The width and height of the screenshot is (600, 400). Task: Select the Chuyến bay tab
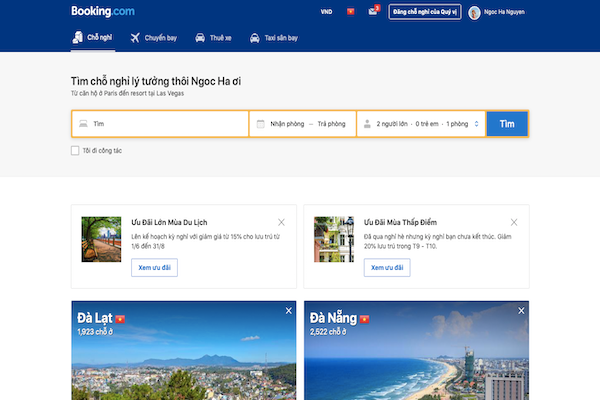(x=153, y=38)
